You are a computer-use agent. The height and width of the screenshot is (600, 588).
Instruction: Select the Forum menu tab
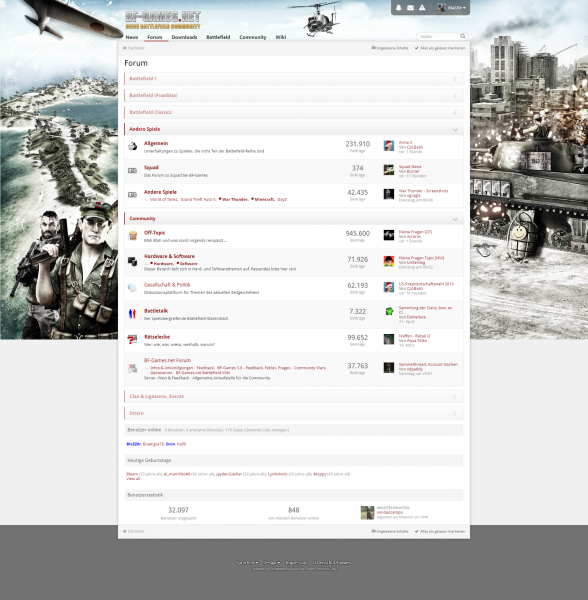(x=155, y=37)
